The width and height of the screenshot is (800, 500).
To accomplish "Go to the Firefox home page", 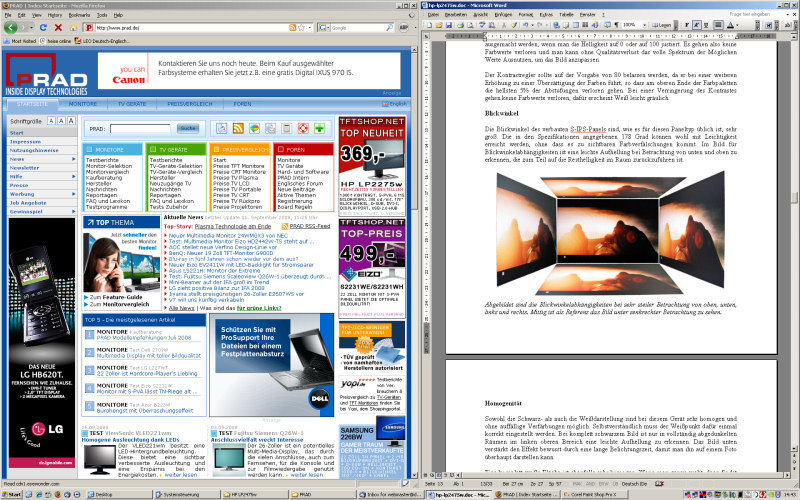I will click(x=73, y=28).
